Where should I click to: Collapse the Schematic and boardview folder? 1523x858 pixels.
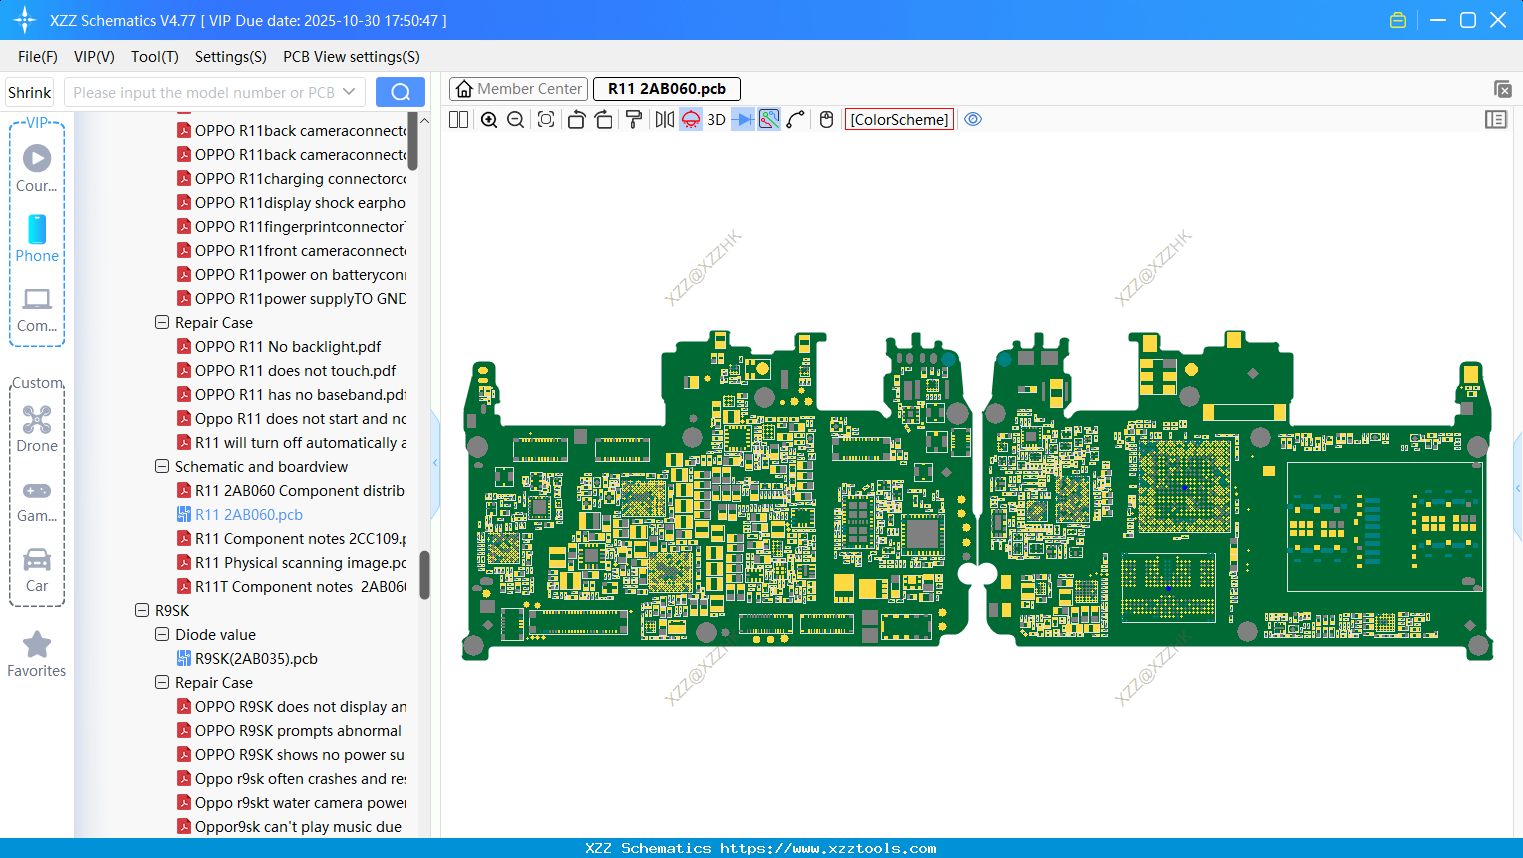162,467
